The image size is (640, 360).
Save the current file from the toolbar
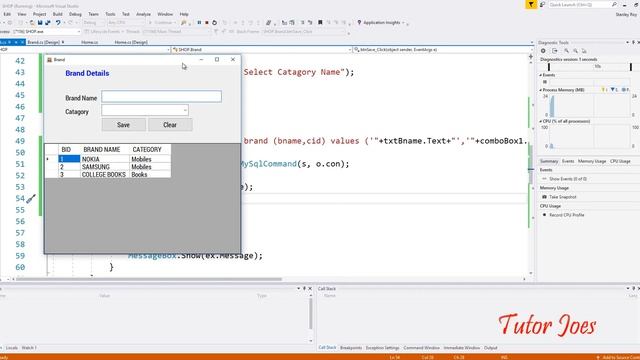[x=40, y=22]
